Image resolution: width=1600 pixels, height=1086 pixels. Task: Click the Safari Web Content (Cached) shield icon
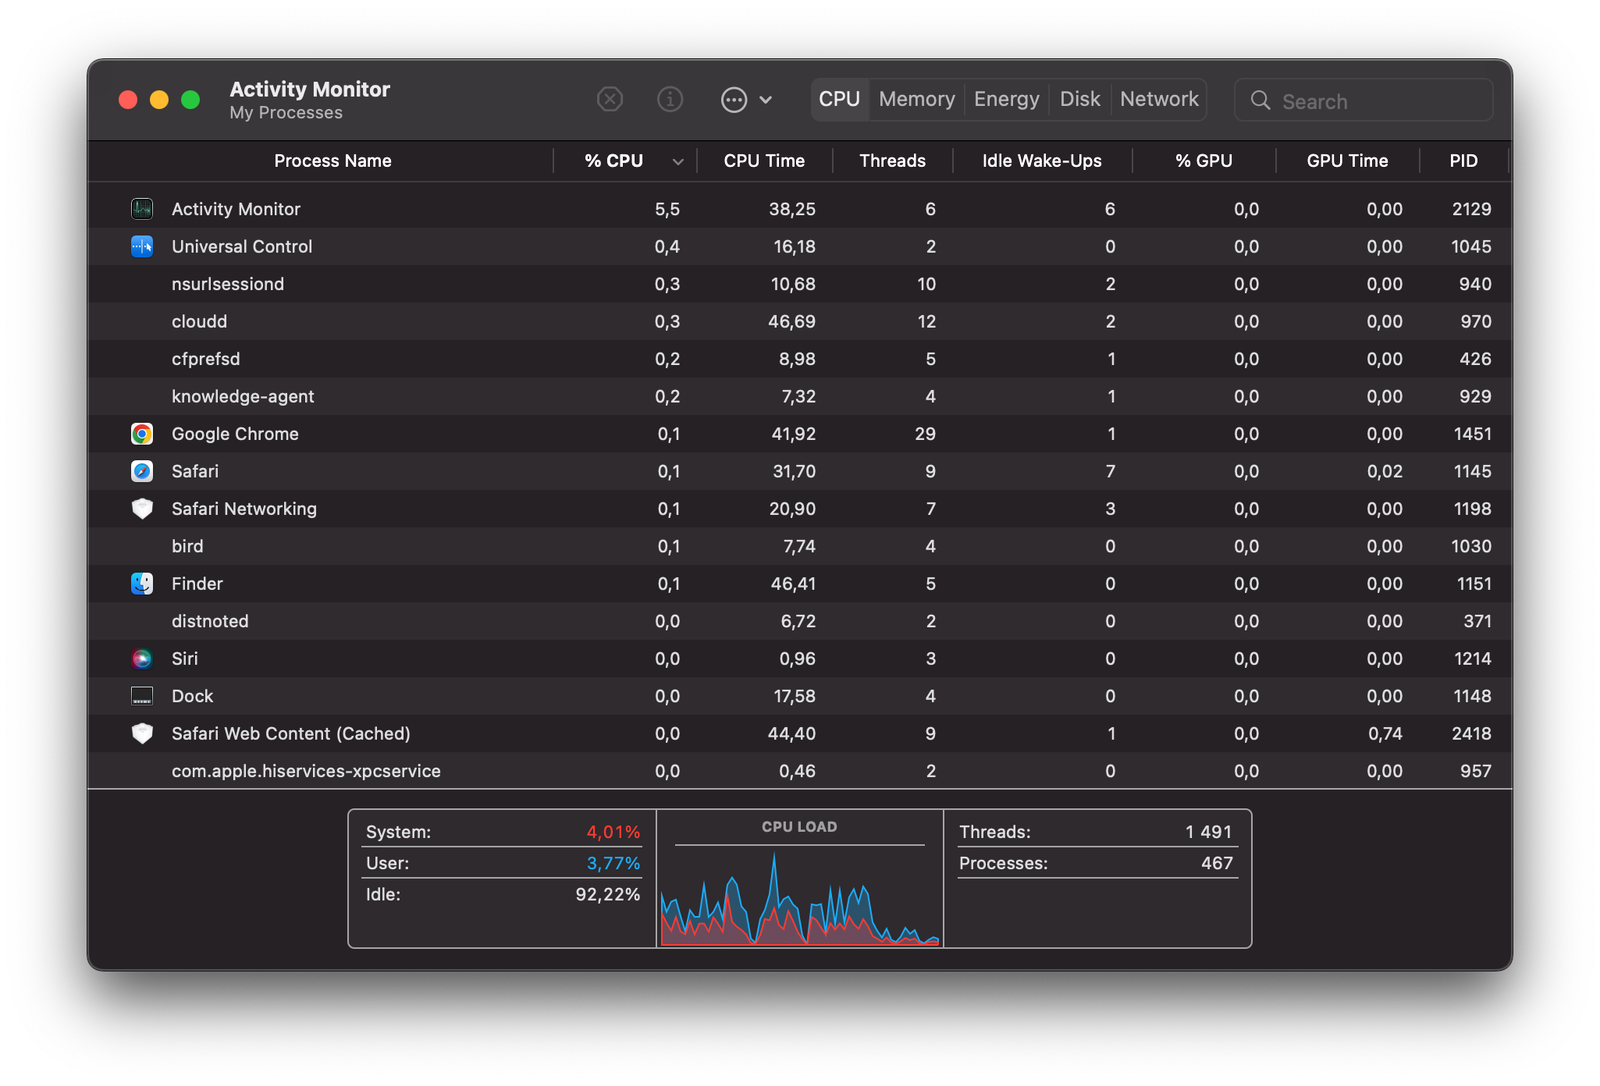142,734
